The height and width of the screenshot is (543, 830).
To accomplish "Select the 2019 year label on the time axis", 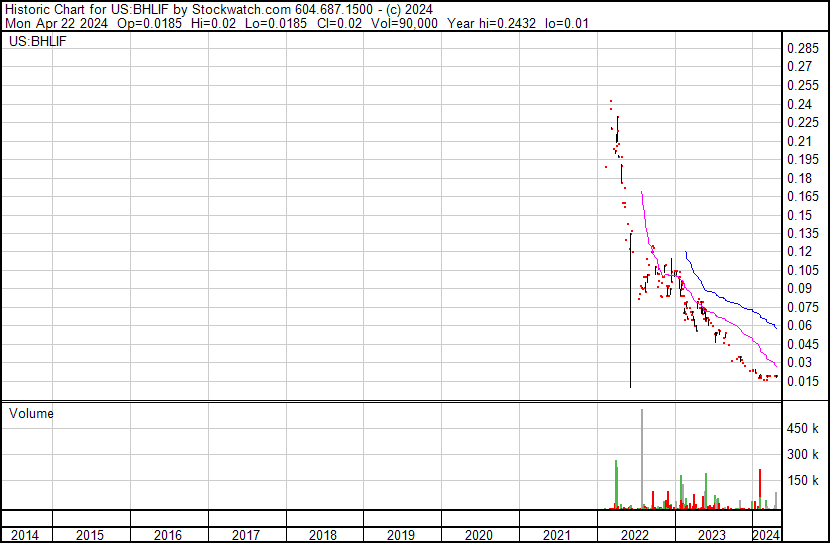I will tap(401, 535).
